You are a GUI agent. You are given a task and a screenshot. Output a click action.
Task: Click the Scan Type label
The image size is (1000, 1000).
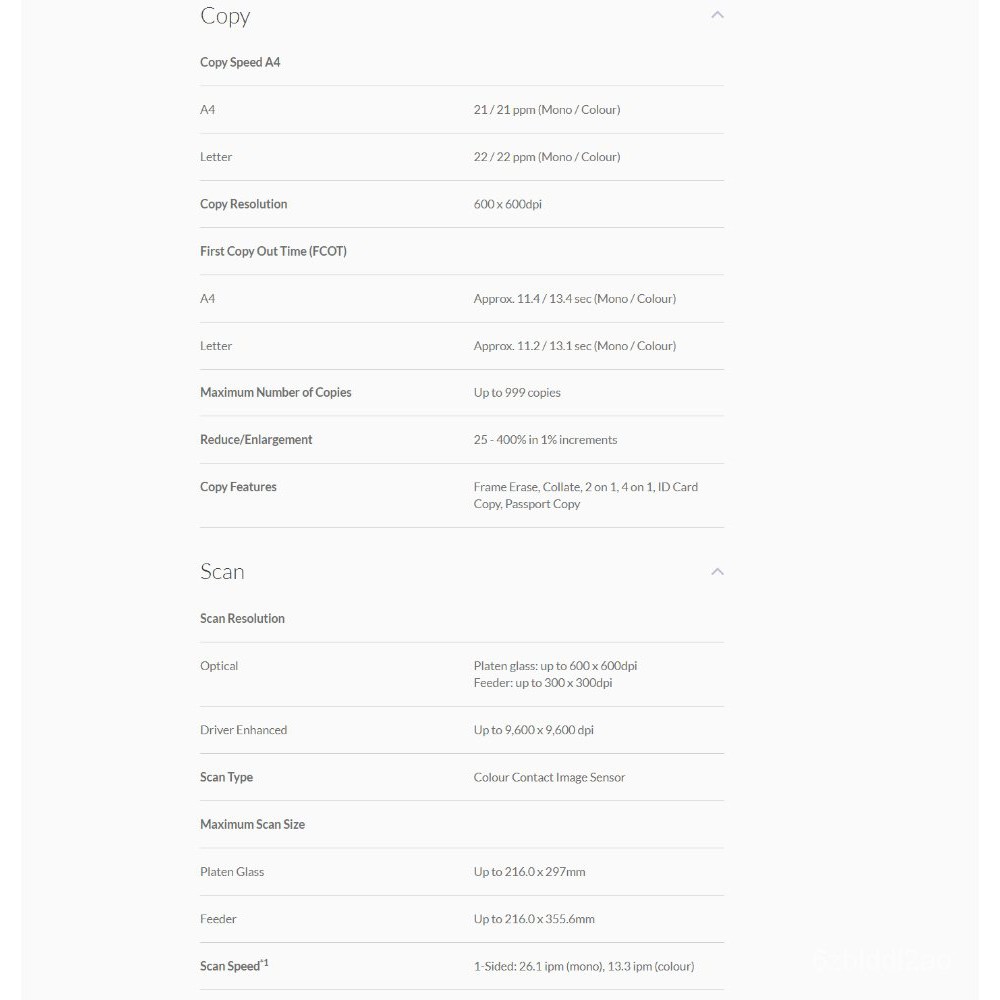tap(226, 777)
